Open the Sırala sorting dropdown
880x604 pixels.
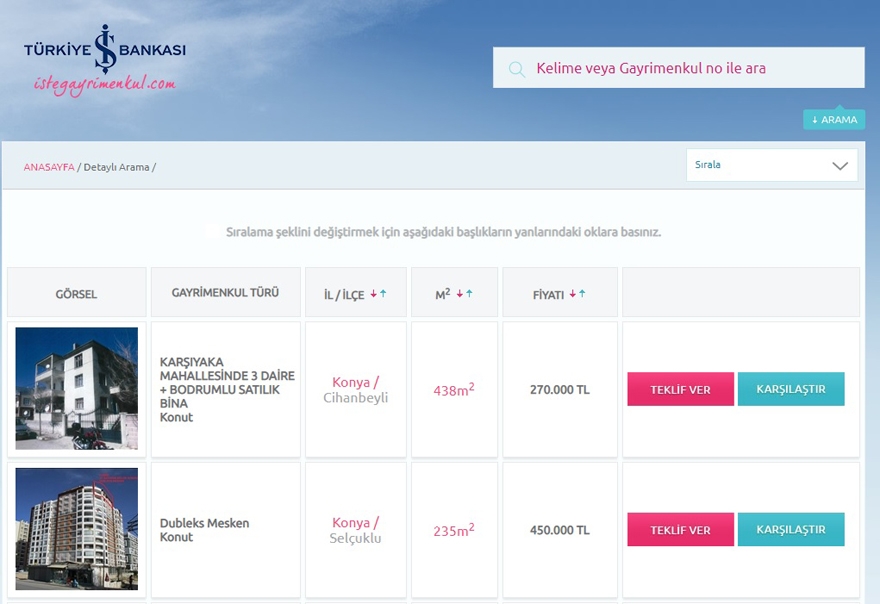coord(771,165)
